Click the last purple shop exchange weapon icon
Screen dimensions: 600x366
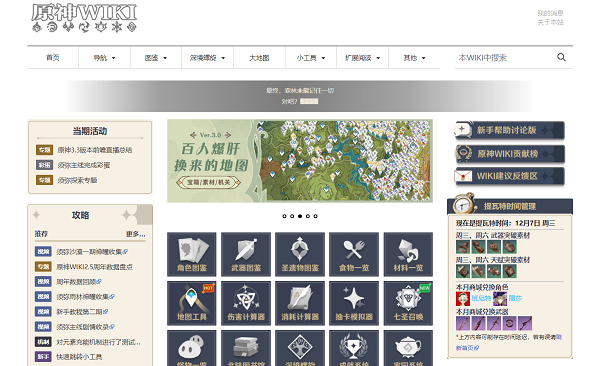525,323
